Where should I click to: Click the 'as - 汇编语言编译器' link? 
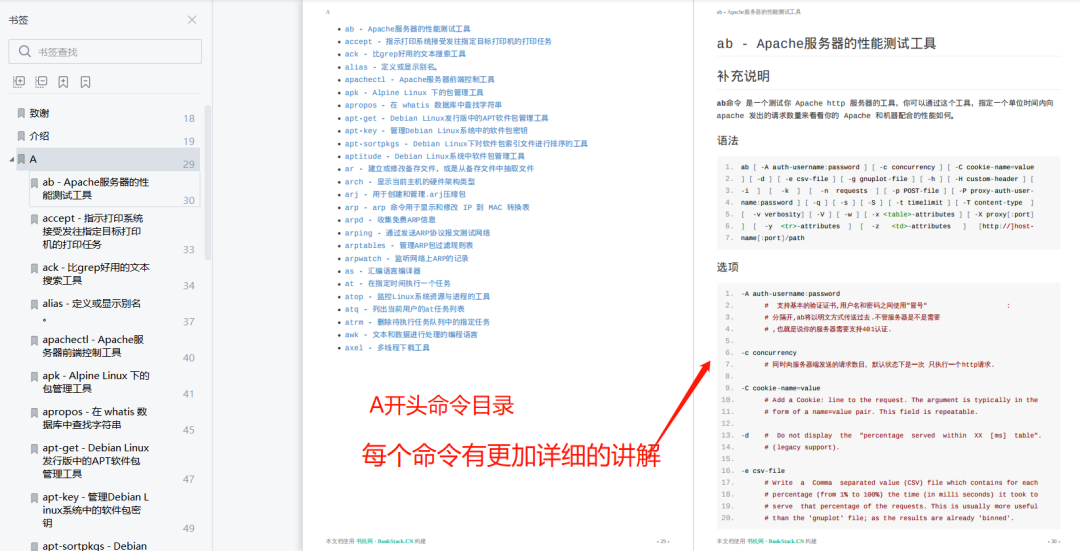[x=382, y=271]
